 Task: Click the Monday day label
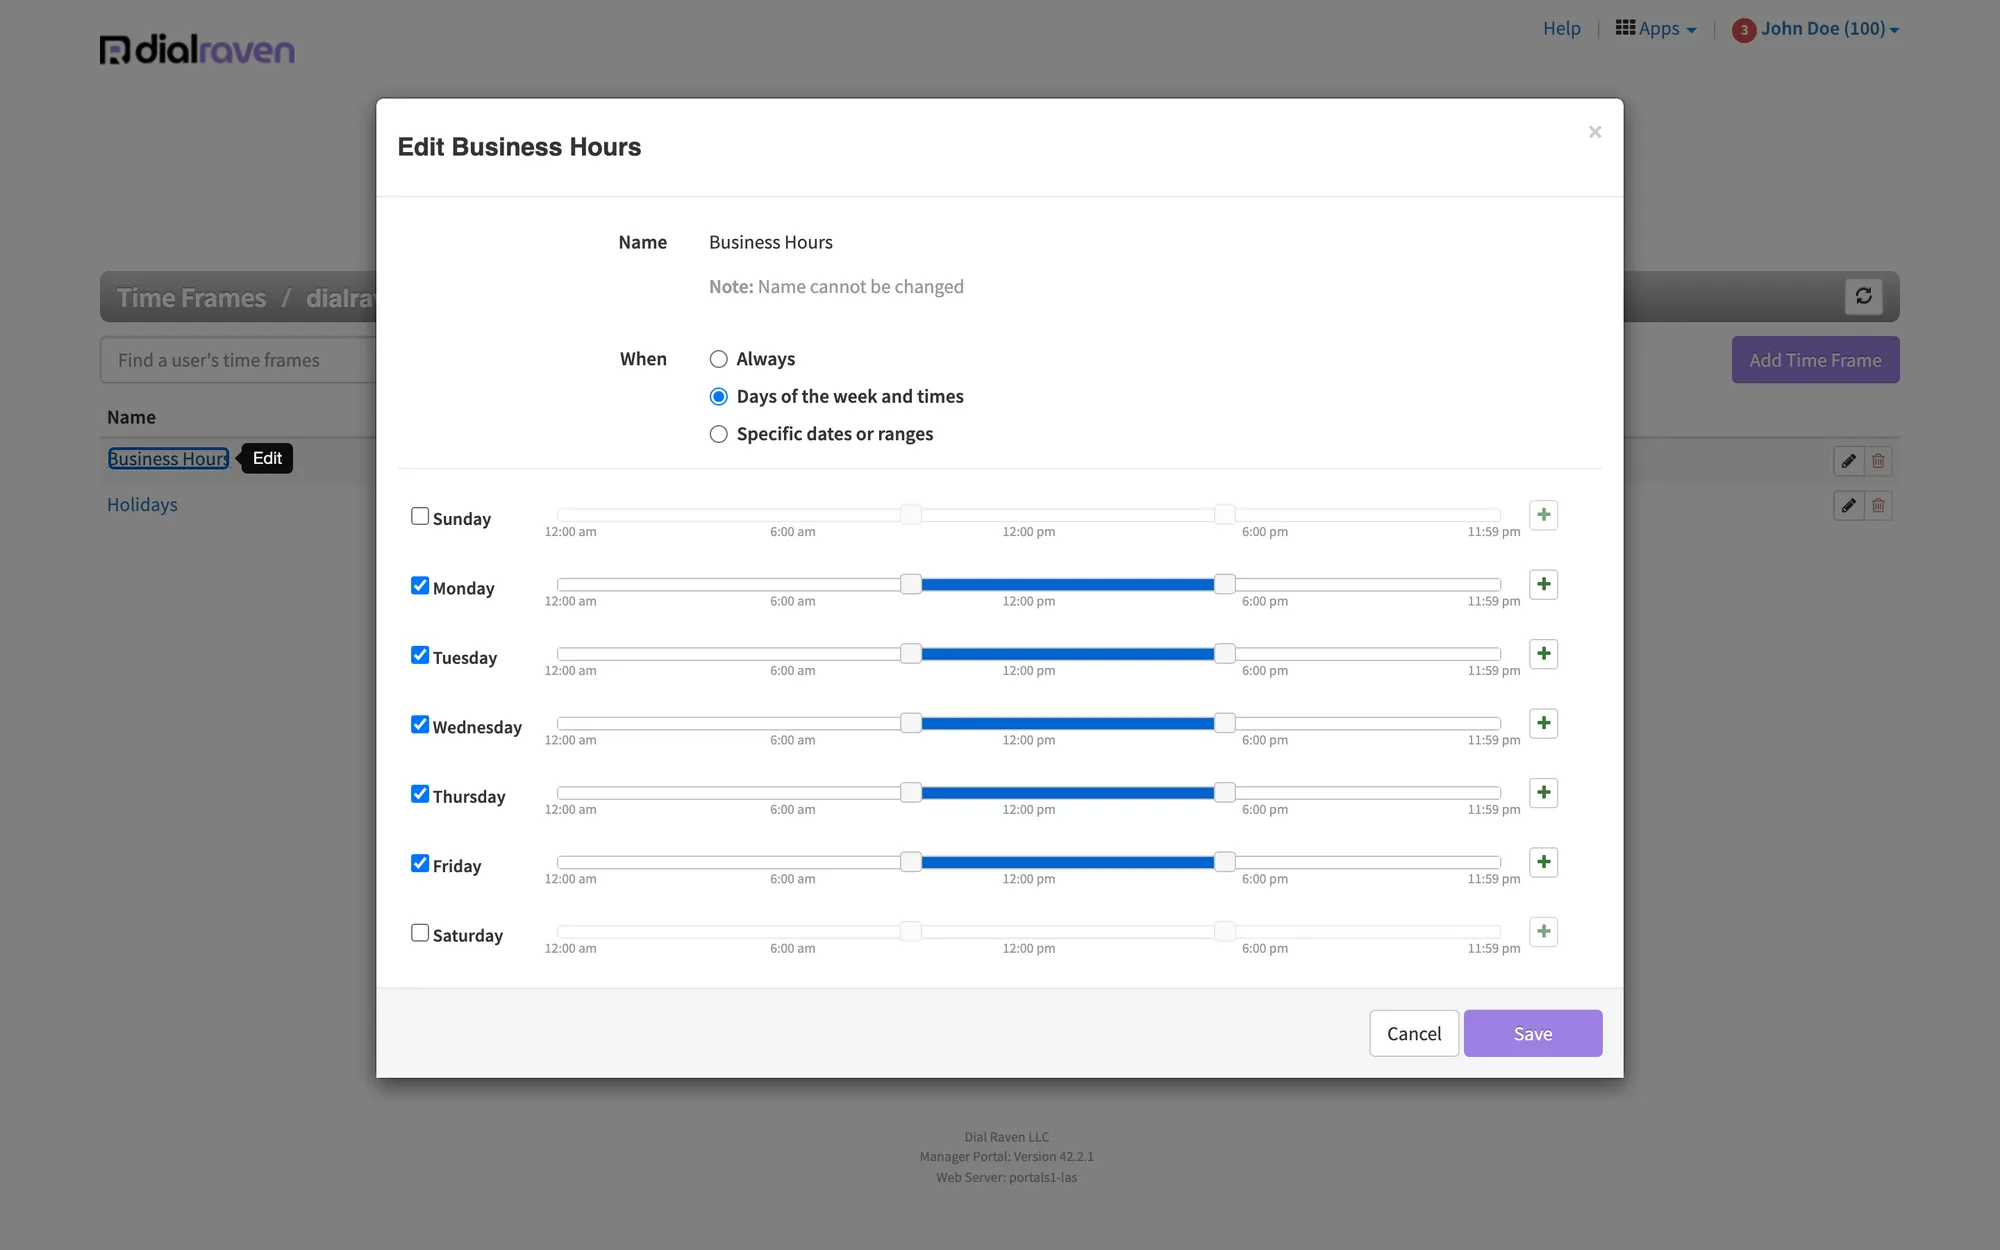[x=463, y=588]
